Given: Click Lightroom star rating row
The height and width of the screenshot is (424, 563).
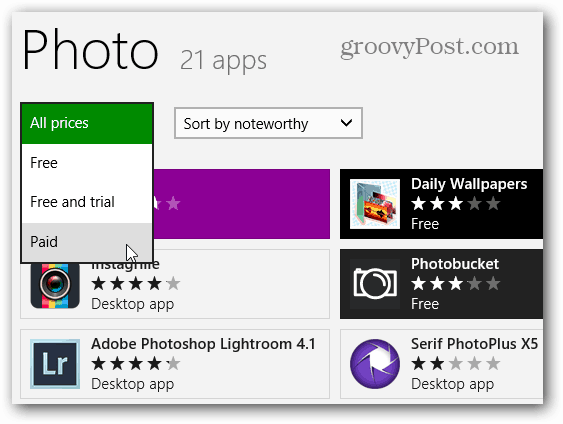Looking at the screenshot, I should tap(136, 364).
